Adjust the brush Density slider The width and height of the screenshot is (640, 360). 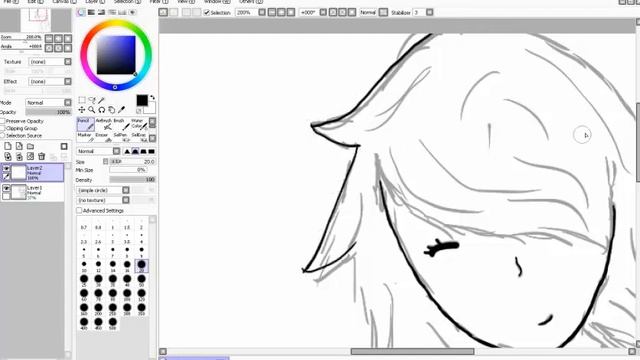[132, 180]
